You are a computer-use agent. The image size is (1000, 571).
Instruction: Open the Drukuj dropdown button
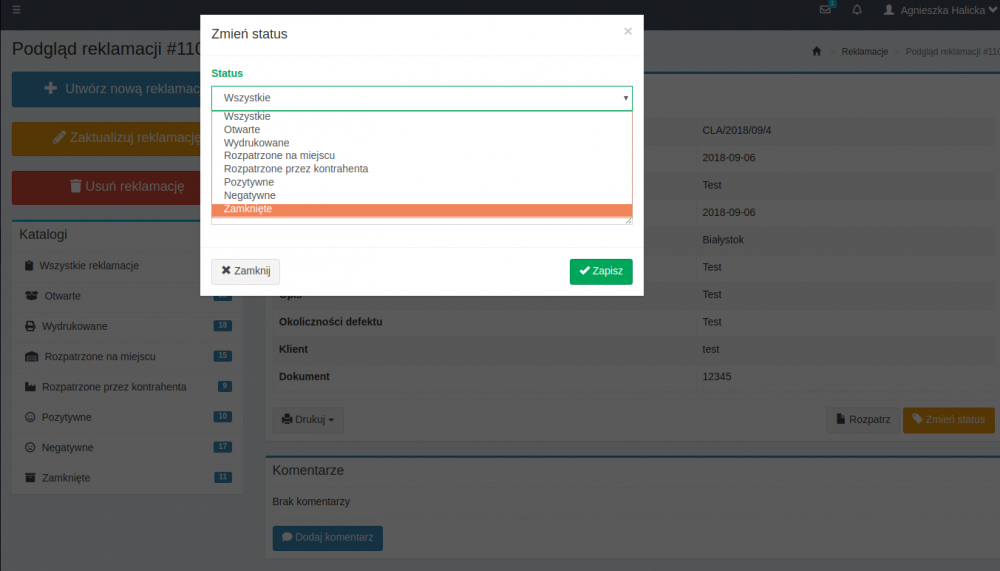point(308,420)
